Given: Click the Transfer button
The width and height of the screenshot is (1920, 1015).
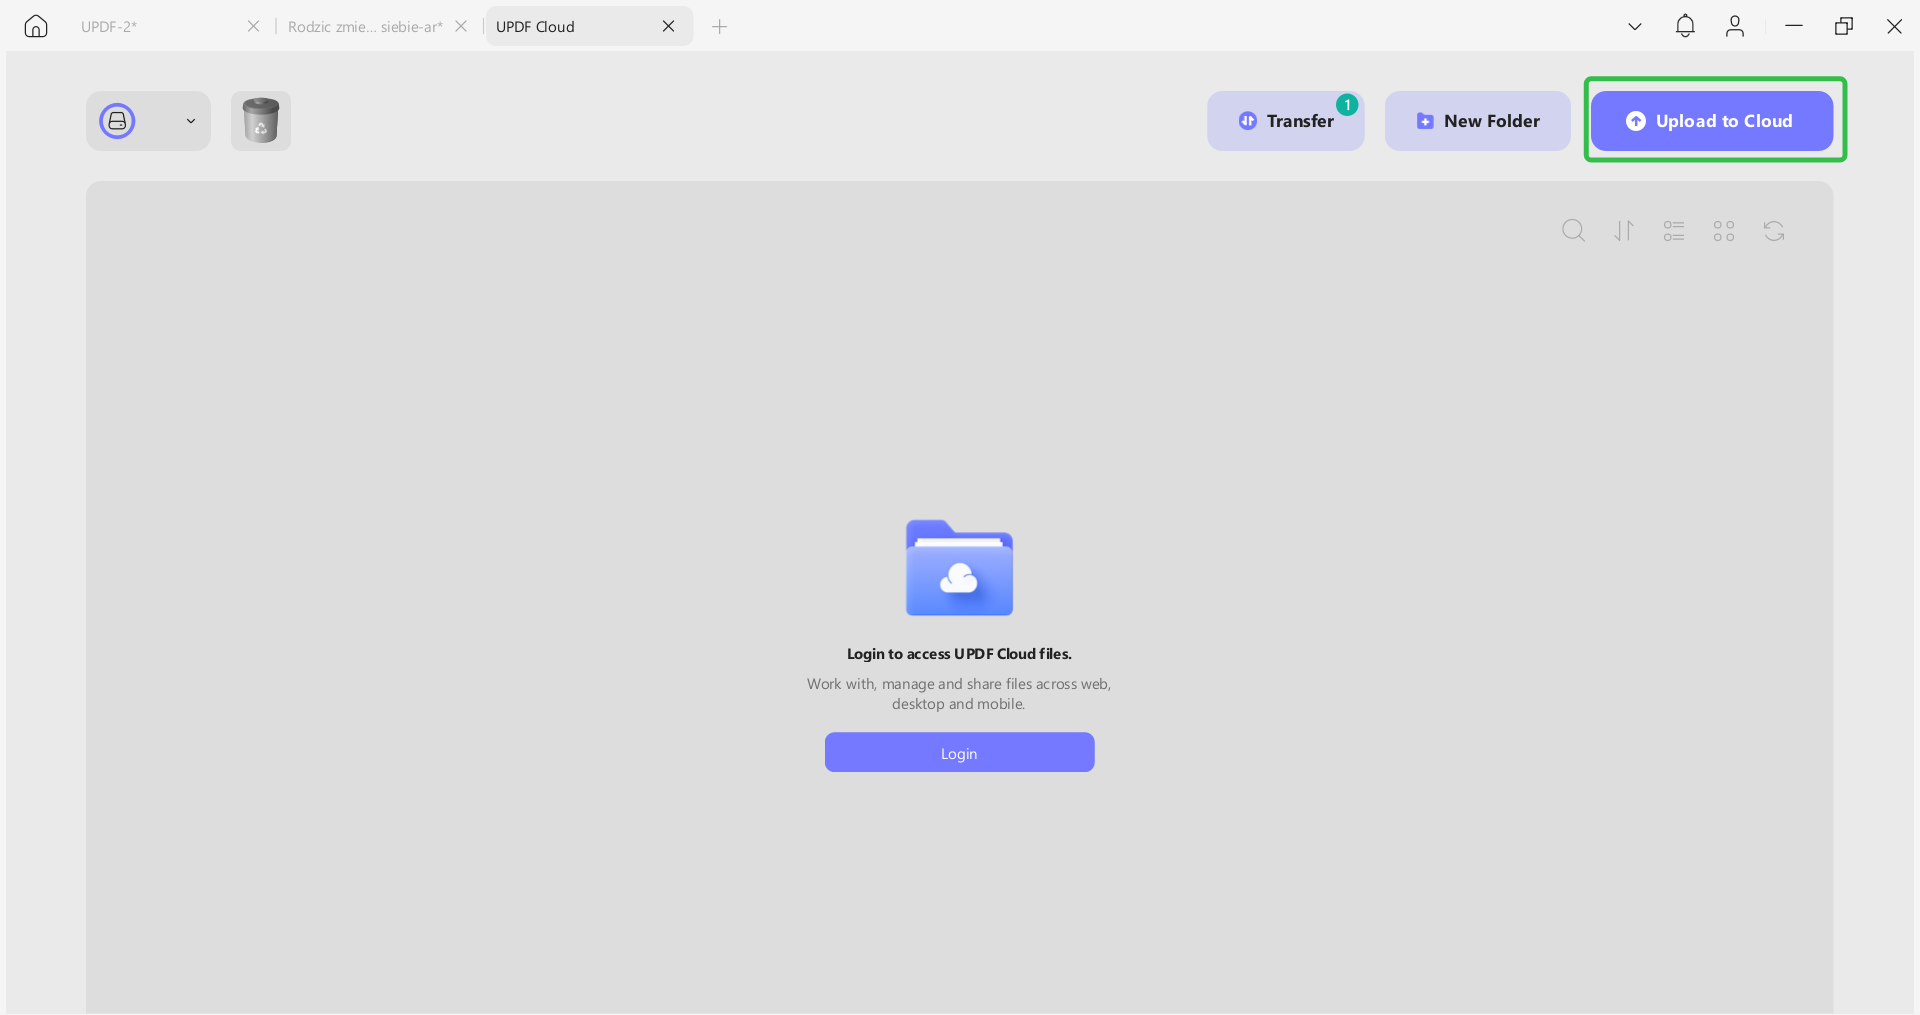Looking at the screenshot, I should point(1286,121).
